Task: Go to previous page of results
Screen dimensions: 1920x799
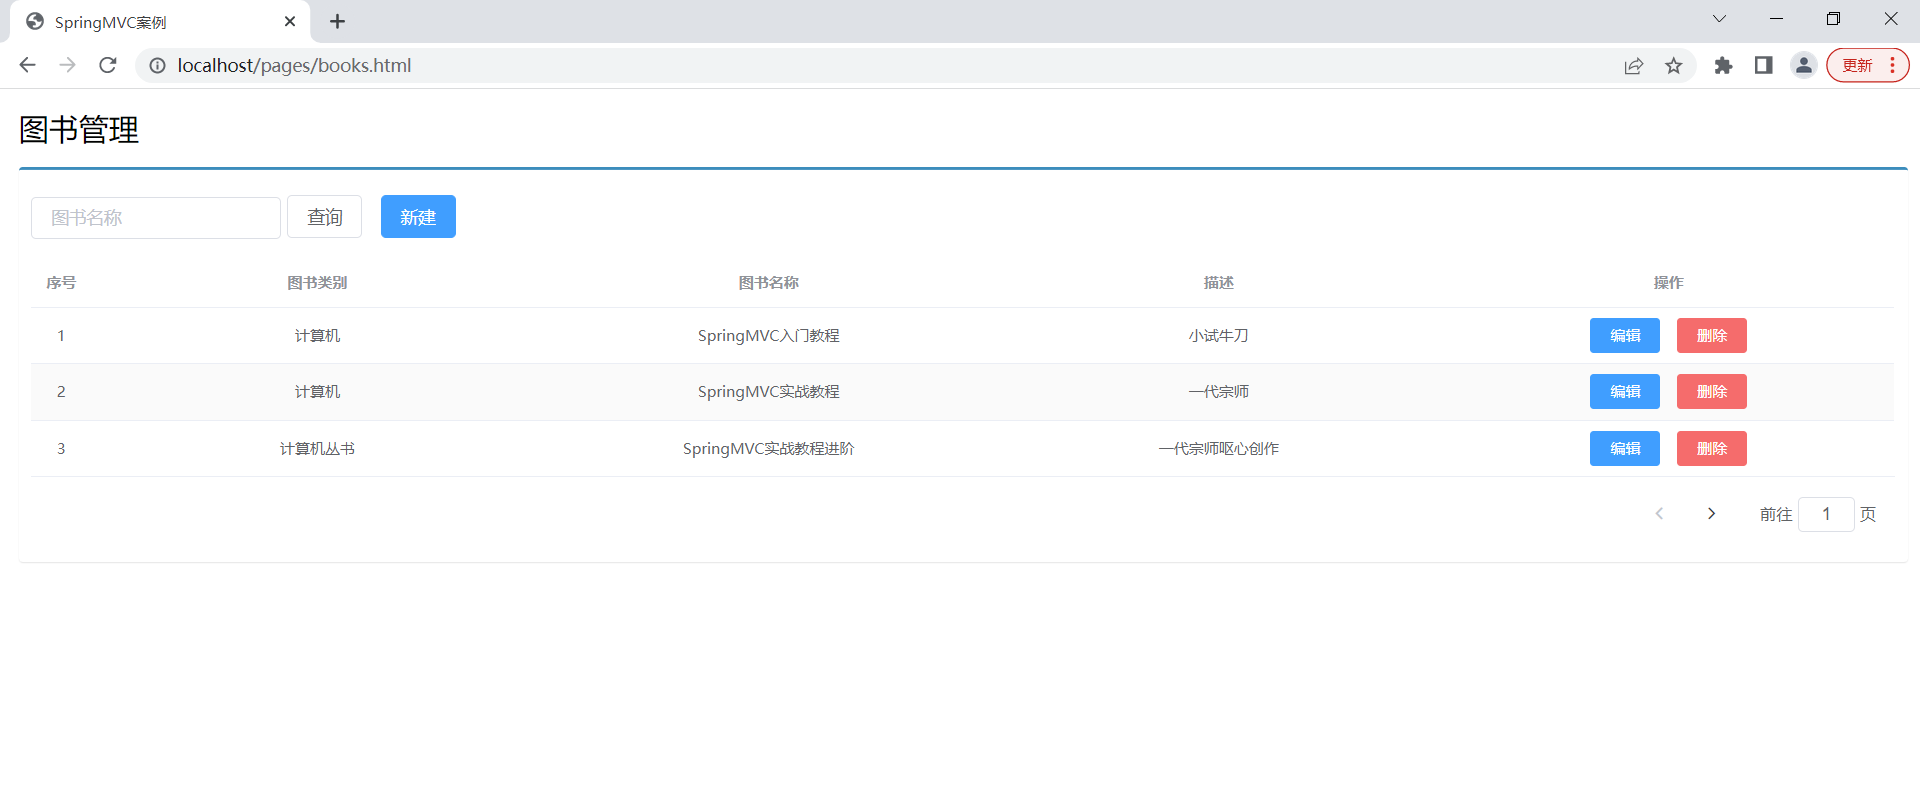Action: (1659, 513)
